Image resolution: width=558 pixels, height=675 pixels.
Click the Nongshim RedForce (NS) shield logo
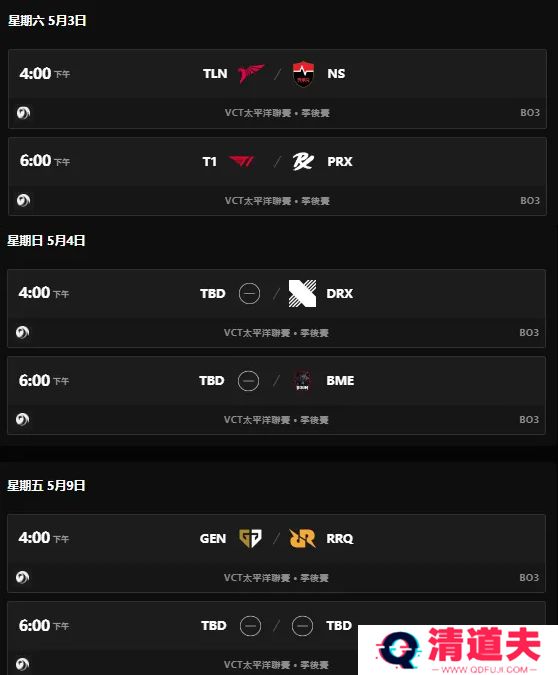tap(303, 74)
